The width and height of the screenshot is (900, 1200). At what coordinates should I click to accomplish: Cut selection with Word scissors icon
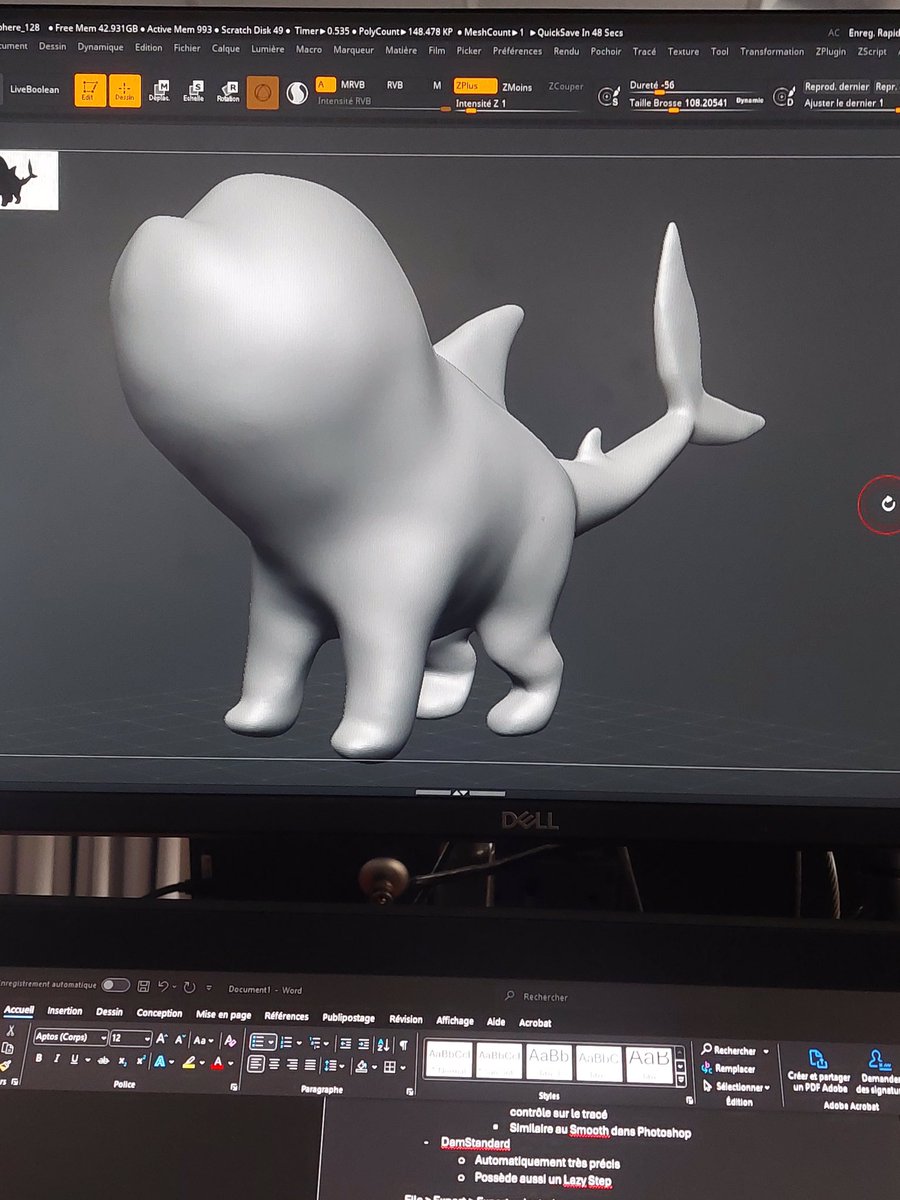pyautogui.click(x=10, y=1031)
